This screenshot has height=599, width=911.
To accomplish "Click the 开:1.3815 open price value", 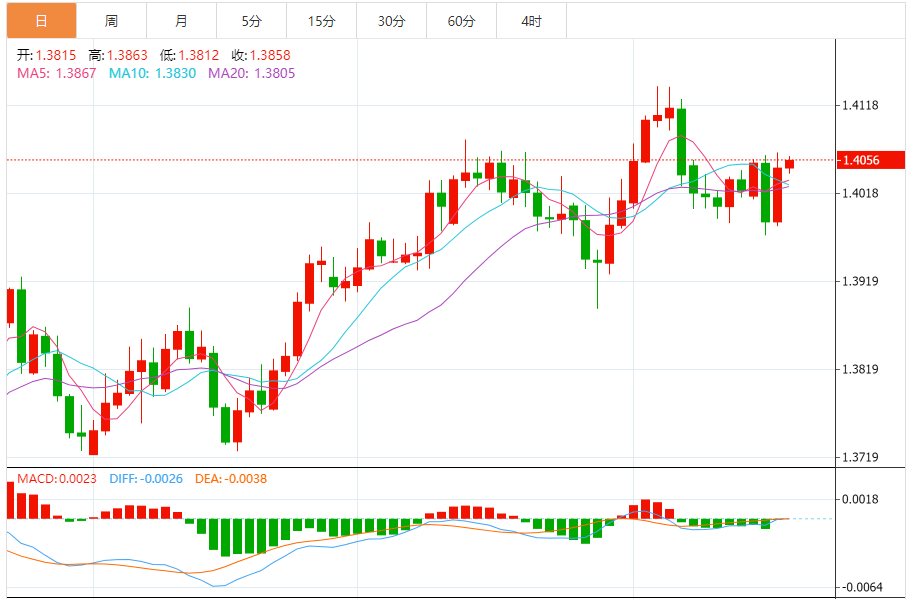I will pyautogui.click(x=46, y=55).
